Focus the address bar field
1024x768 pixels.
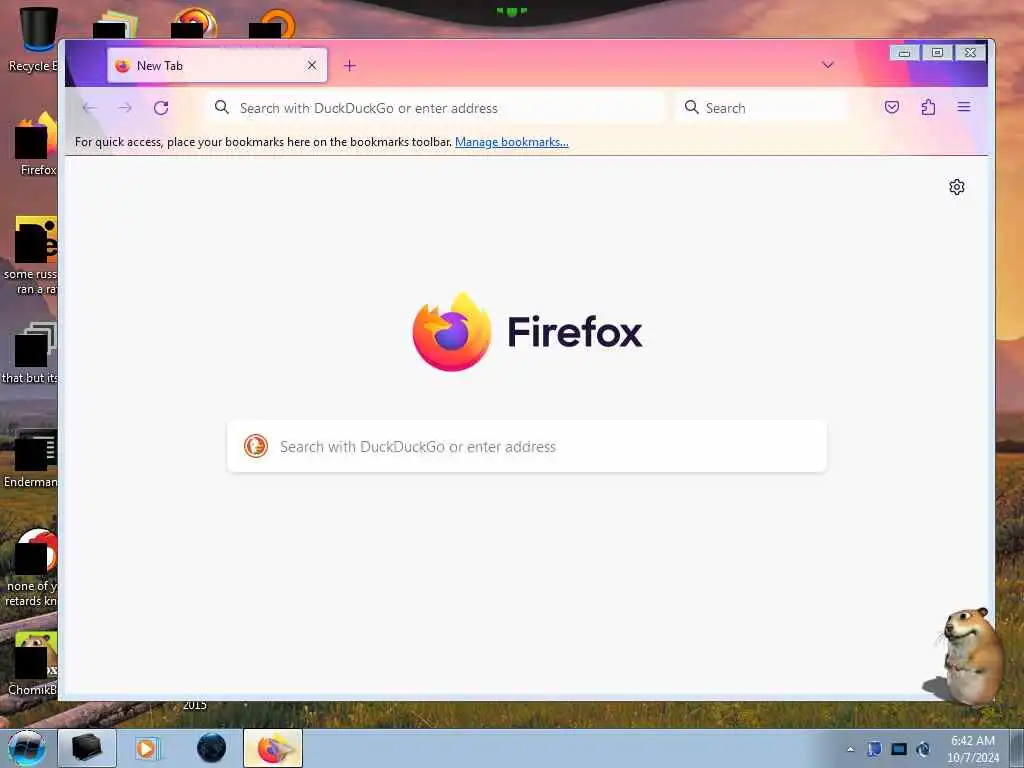click(x=436, y=108)
